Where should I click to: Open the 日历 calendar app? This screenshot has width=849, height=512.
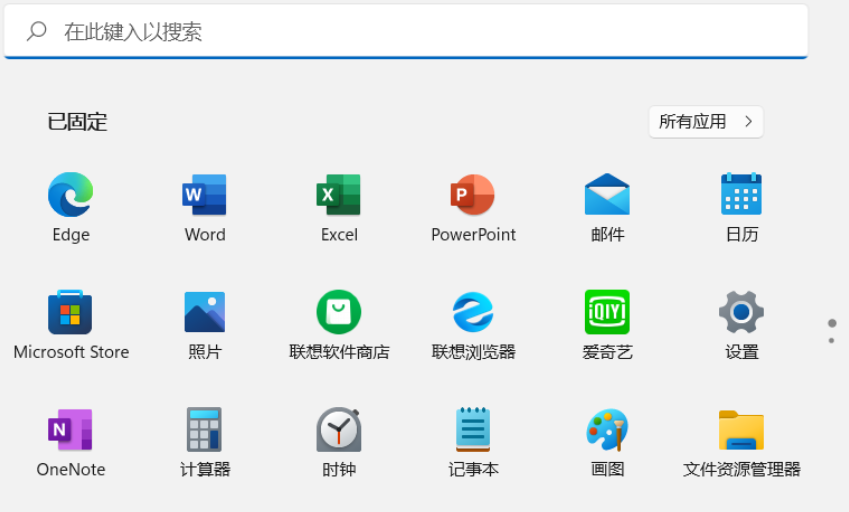click(741, 195)
